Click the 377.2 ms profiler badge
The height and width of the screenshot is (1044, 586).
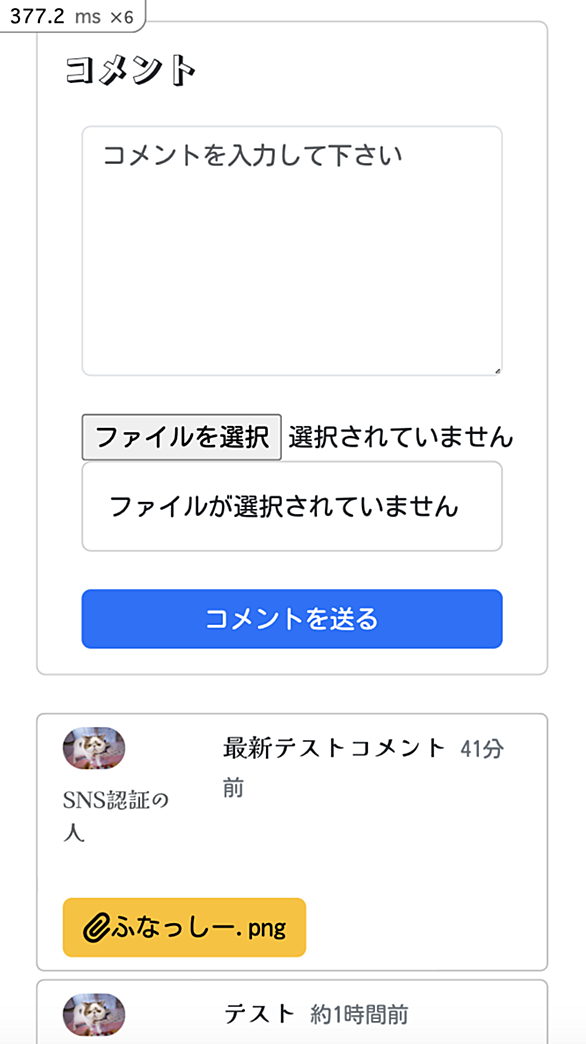72,17
